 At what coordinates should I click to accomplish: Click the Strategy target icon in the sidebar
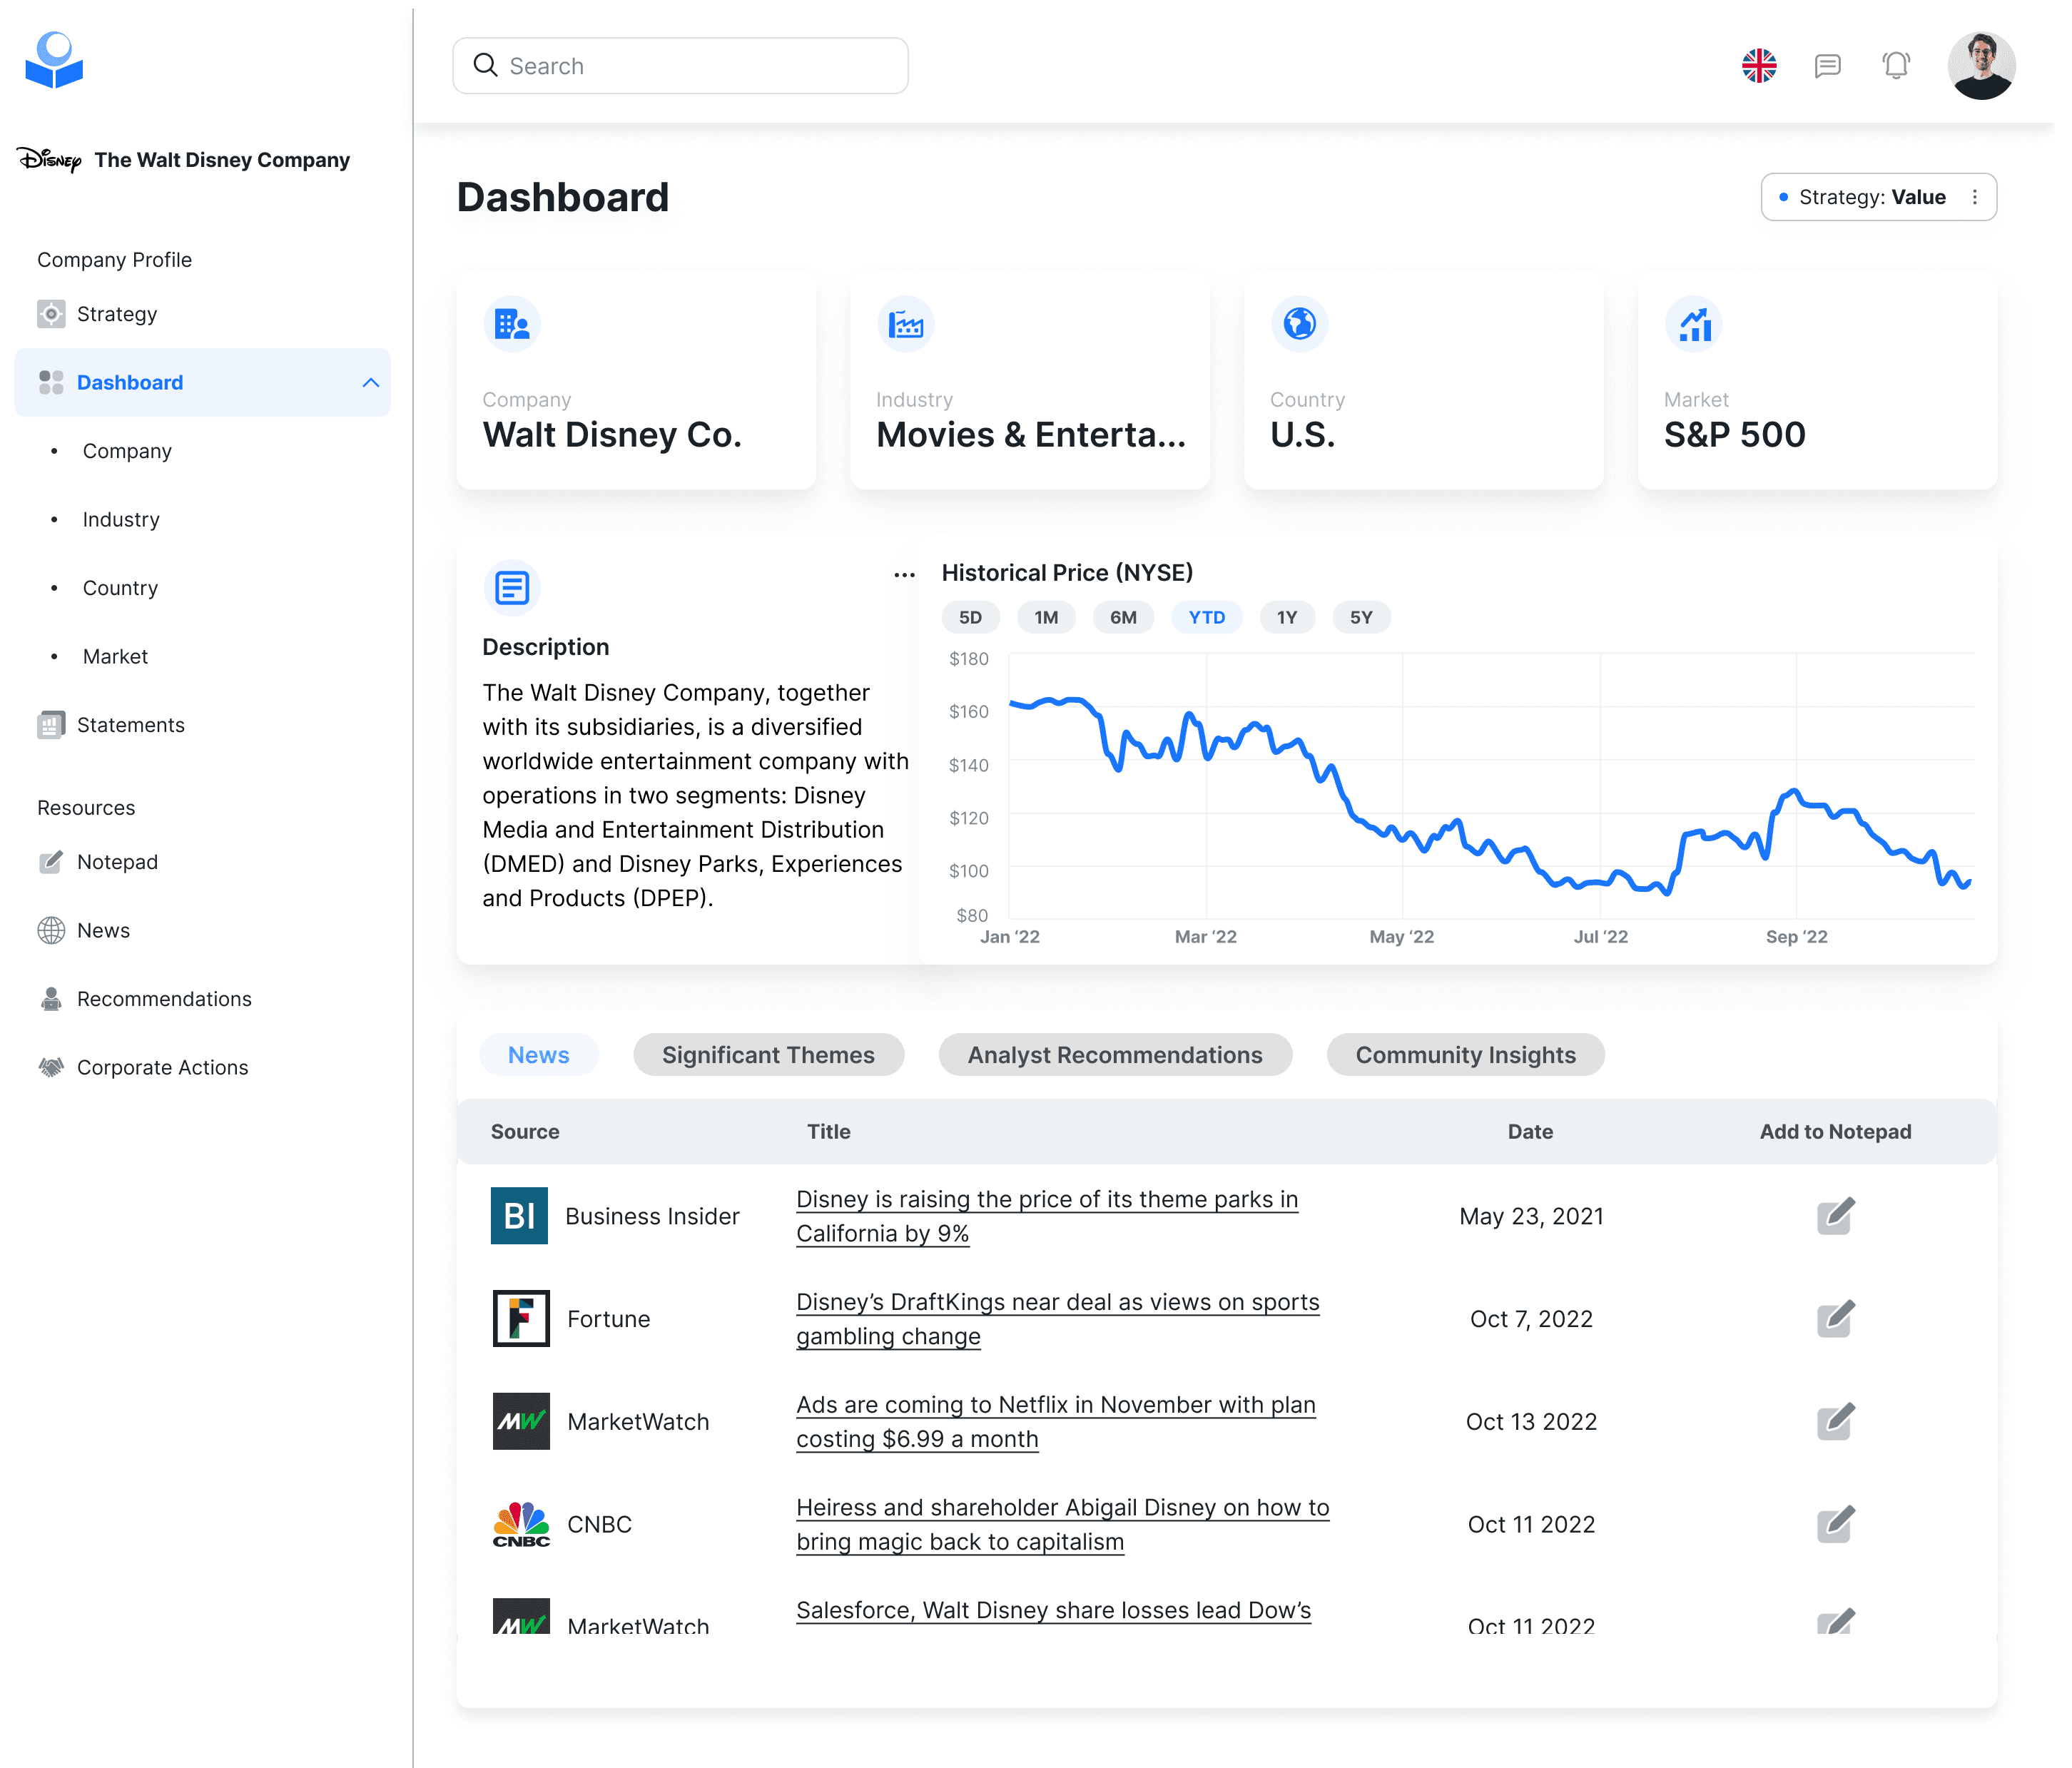pyautogui.click(x=51, y=314)
